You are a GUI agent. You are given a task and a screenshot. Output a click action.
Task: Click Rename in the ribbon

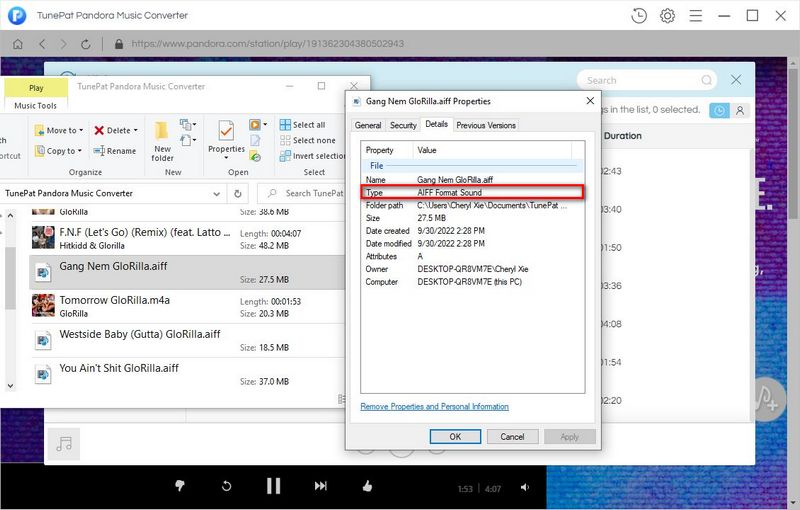tap(115, 151)
